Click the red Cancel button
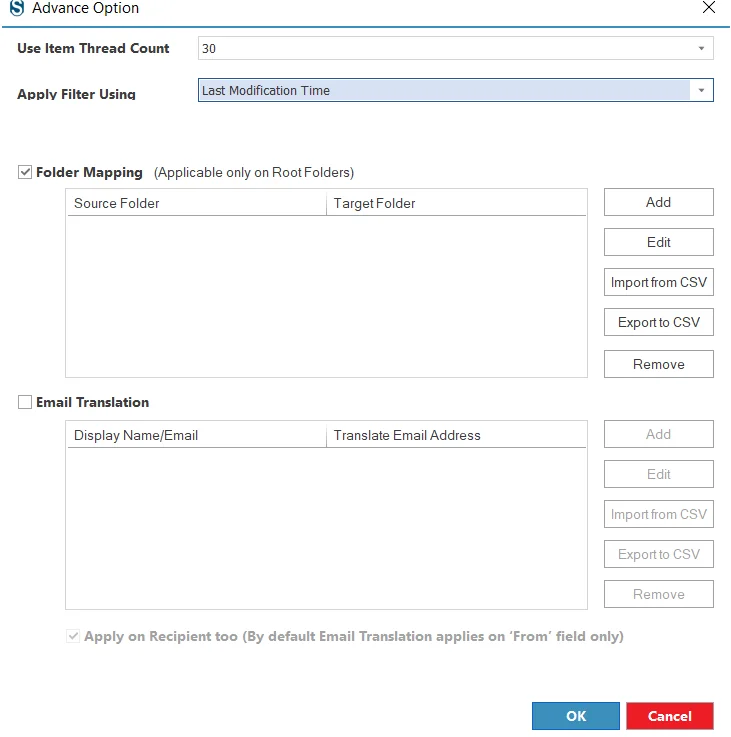Image resolution: width=731 pixels, height=737 pixels. [670, 716]
